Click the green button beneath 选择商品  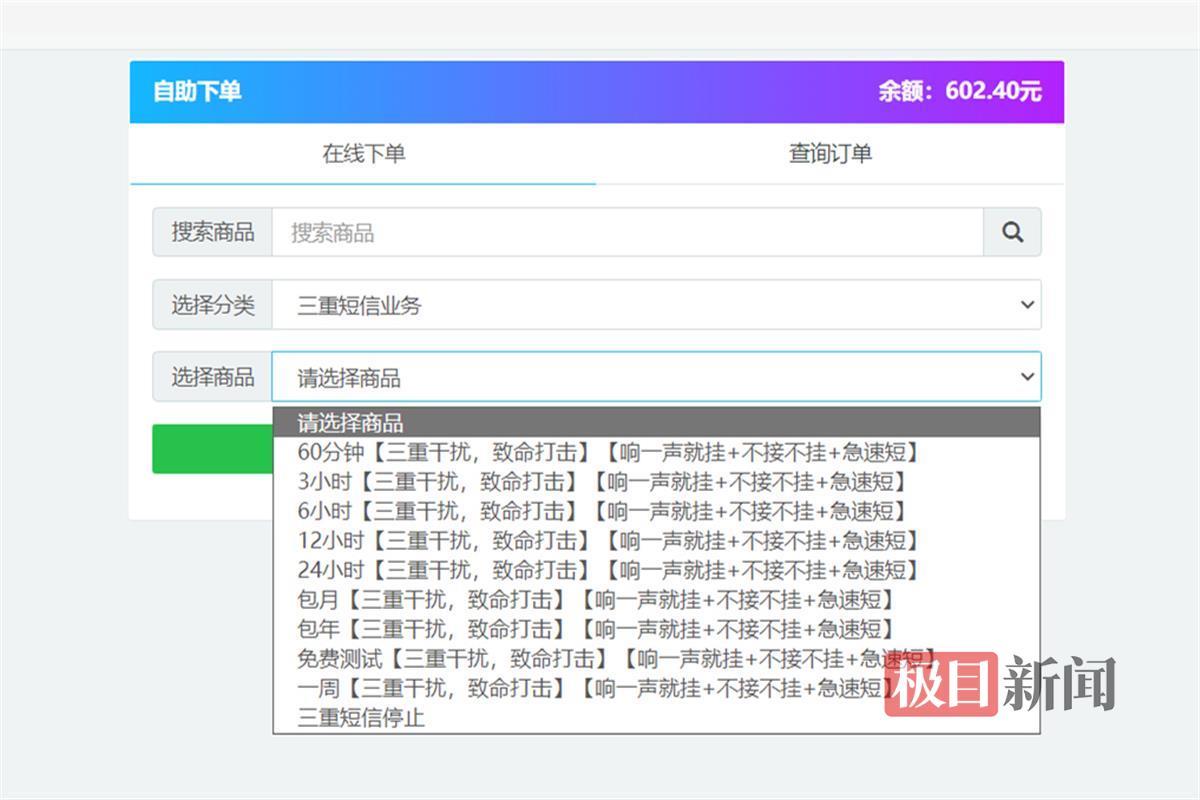[x=212, y=449]
